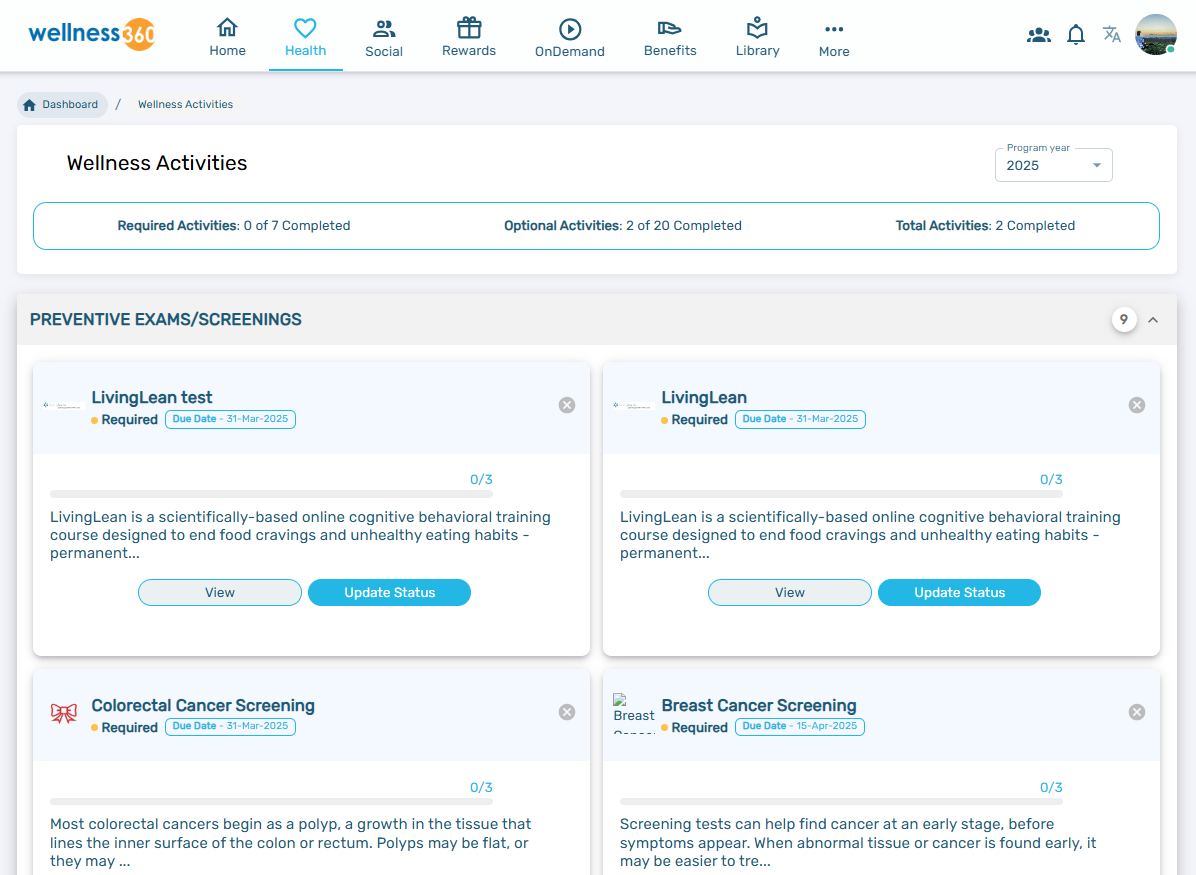Click View on LivingLean test card
The image size is (1196, 875).
click(x=220, y=592)
